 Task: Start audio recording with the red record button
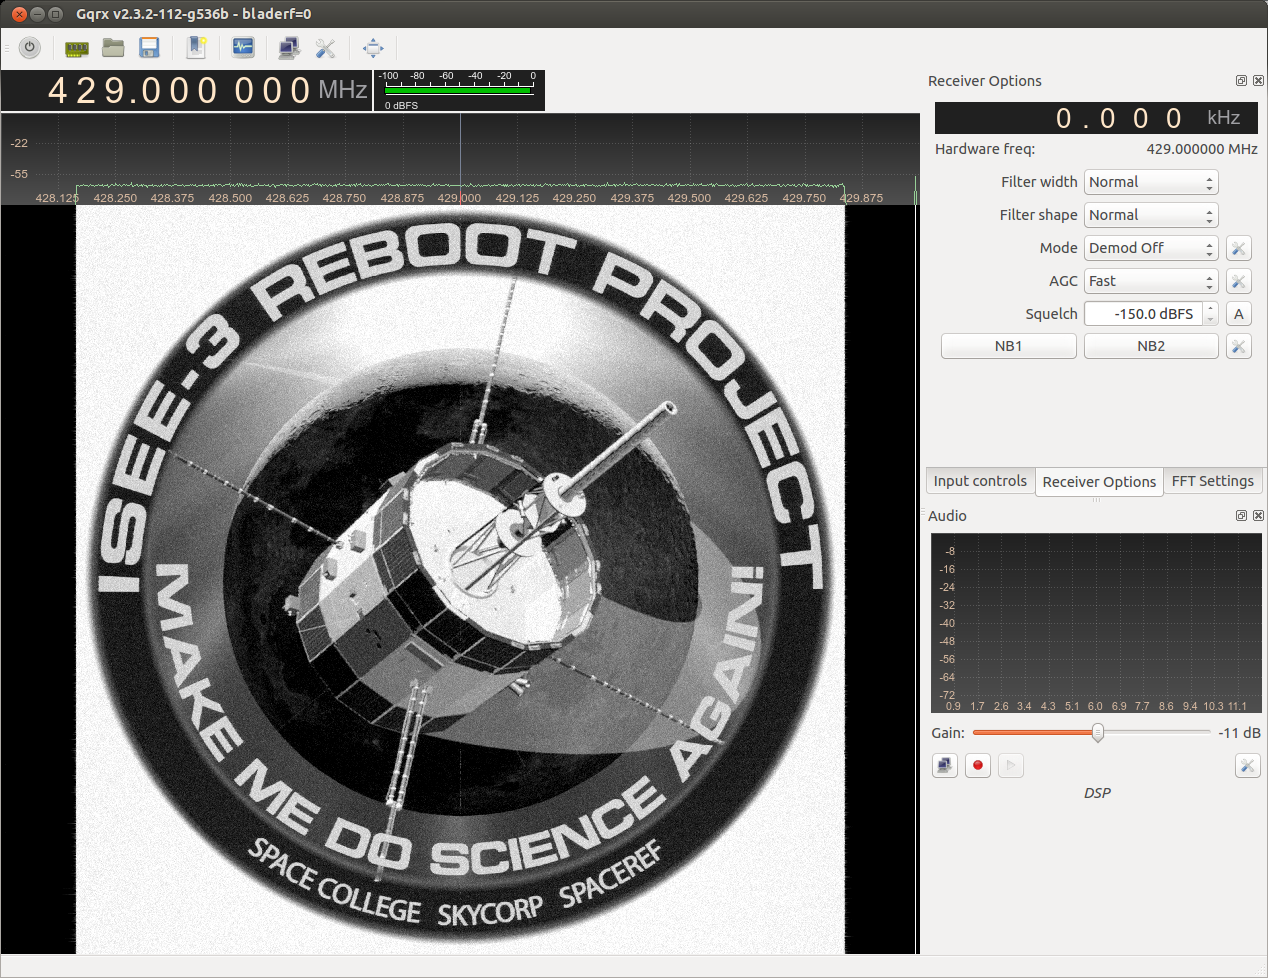click(978, 766)
